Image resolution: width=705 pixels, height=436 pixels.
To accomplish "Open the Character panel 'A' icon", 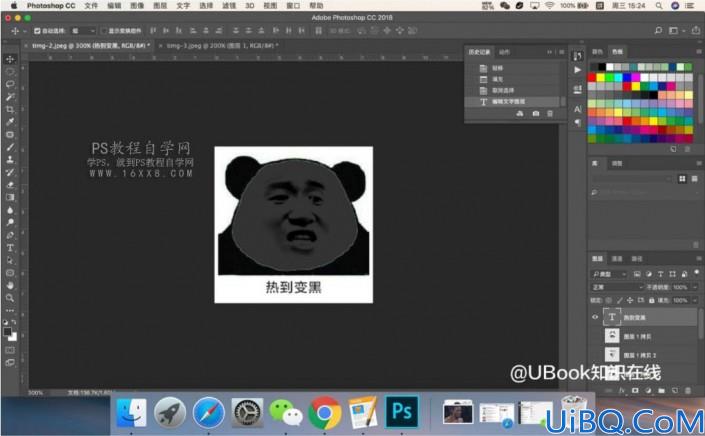I will point(577,109).
